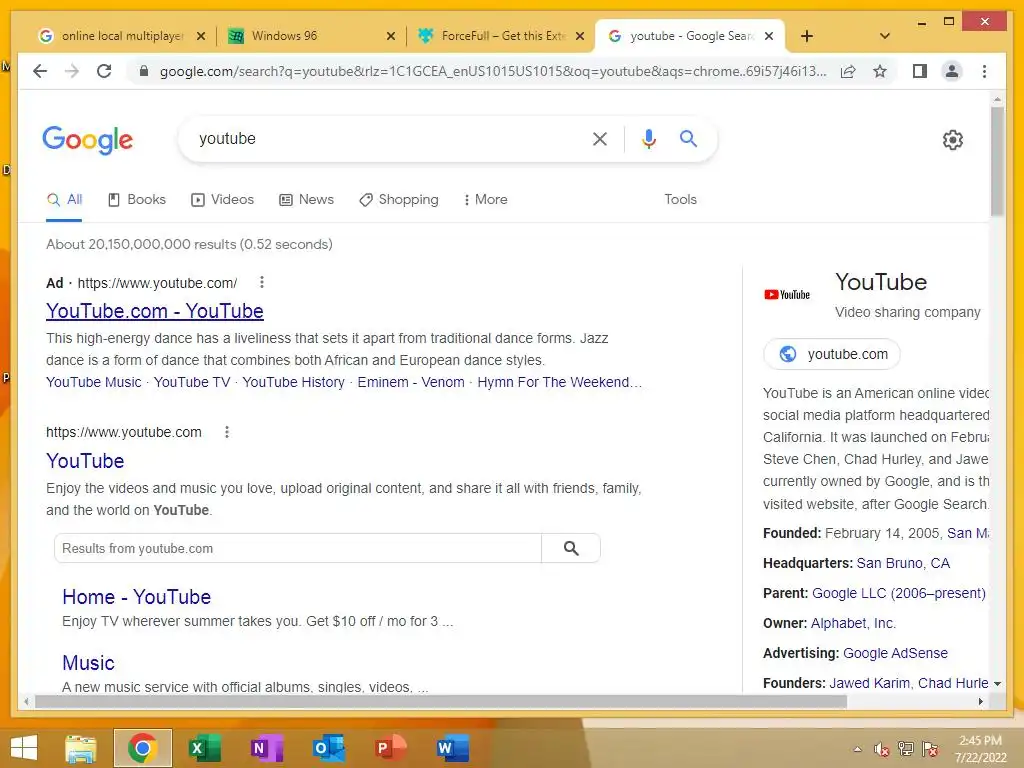
Task: Launch Excel from the taskbar
Action: [x=204, y=748]
